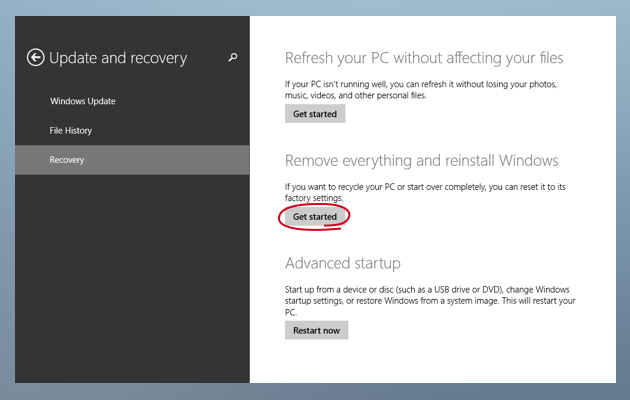Click the Refresh your PC without affecting heading
Viewport: 630px width, 400px height.
424,58
